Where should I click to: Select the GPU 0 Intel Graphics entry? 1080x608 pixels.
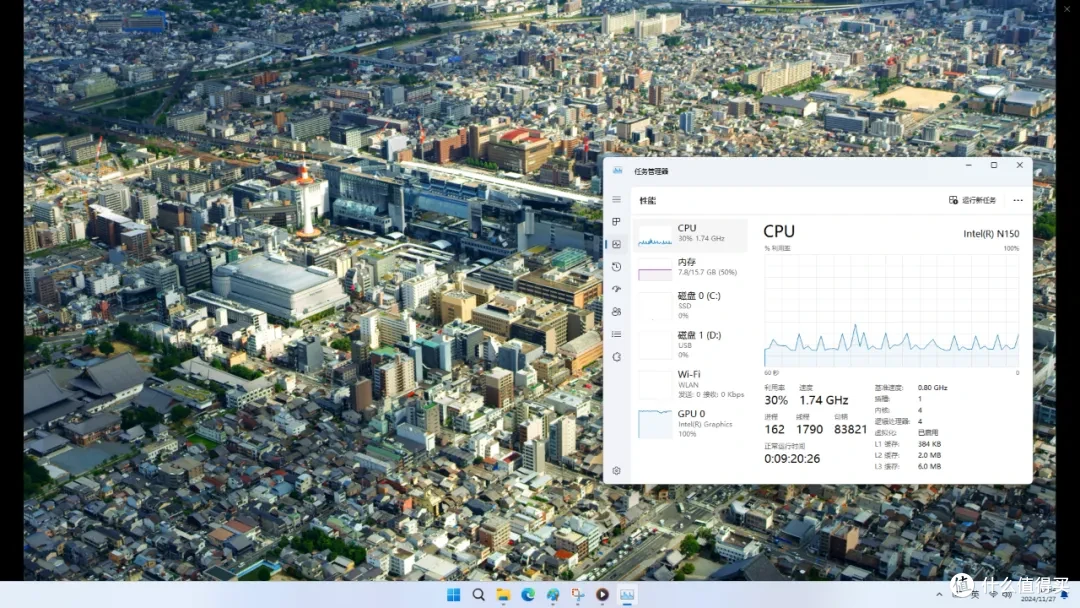pos(690,423)
